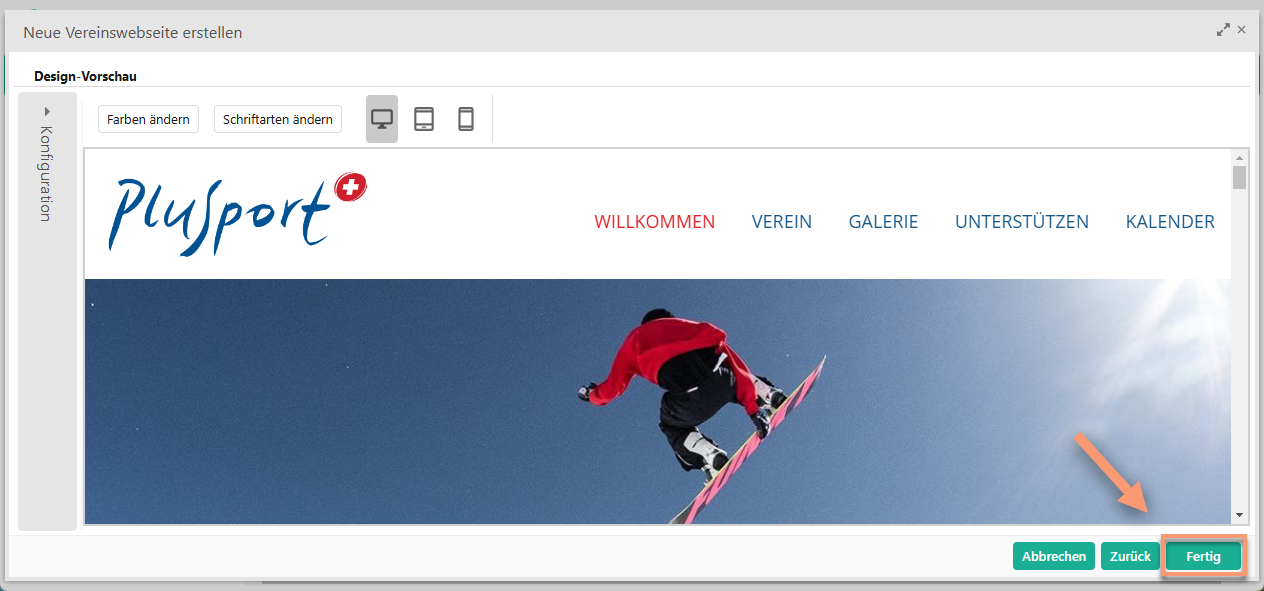Click the maximize dialog arrows icon

[1223, 30]
